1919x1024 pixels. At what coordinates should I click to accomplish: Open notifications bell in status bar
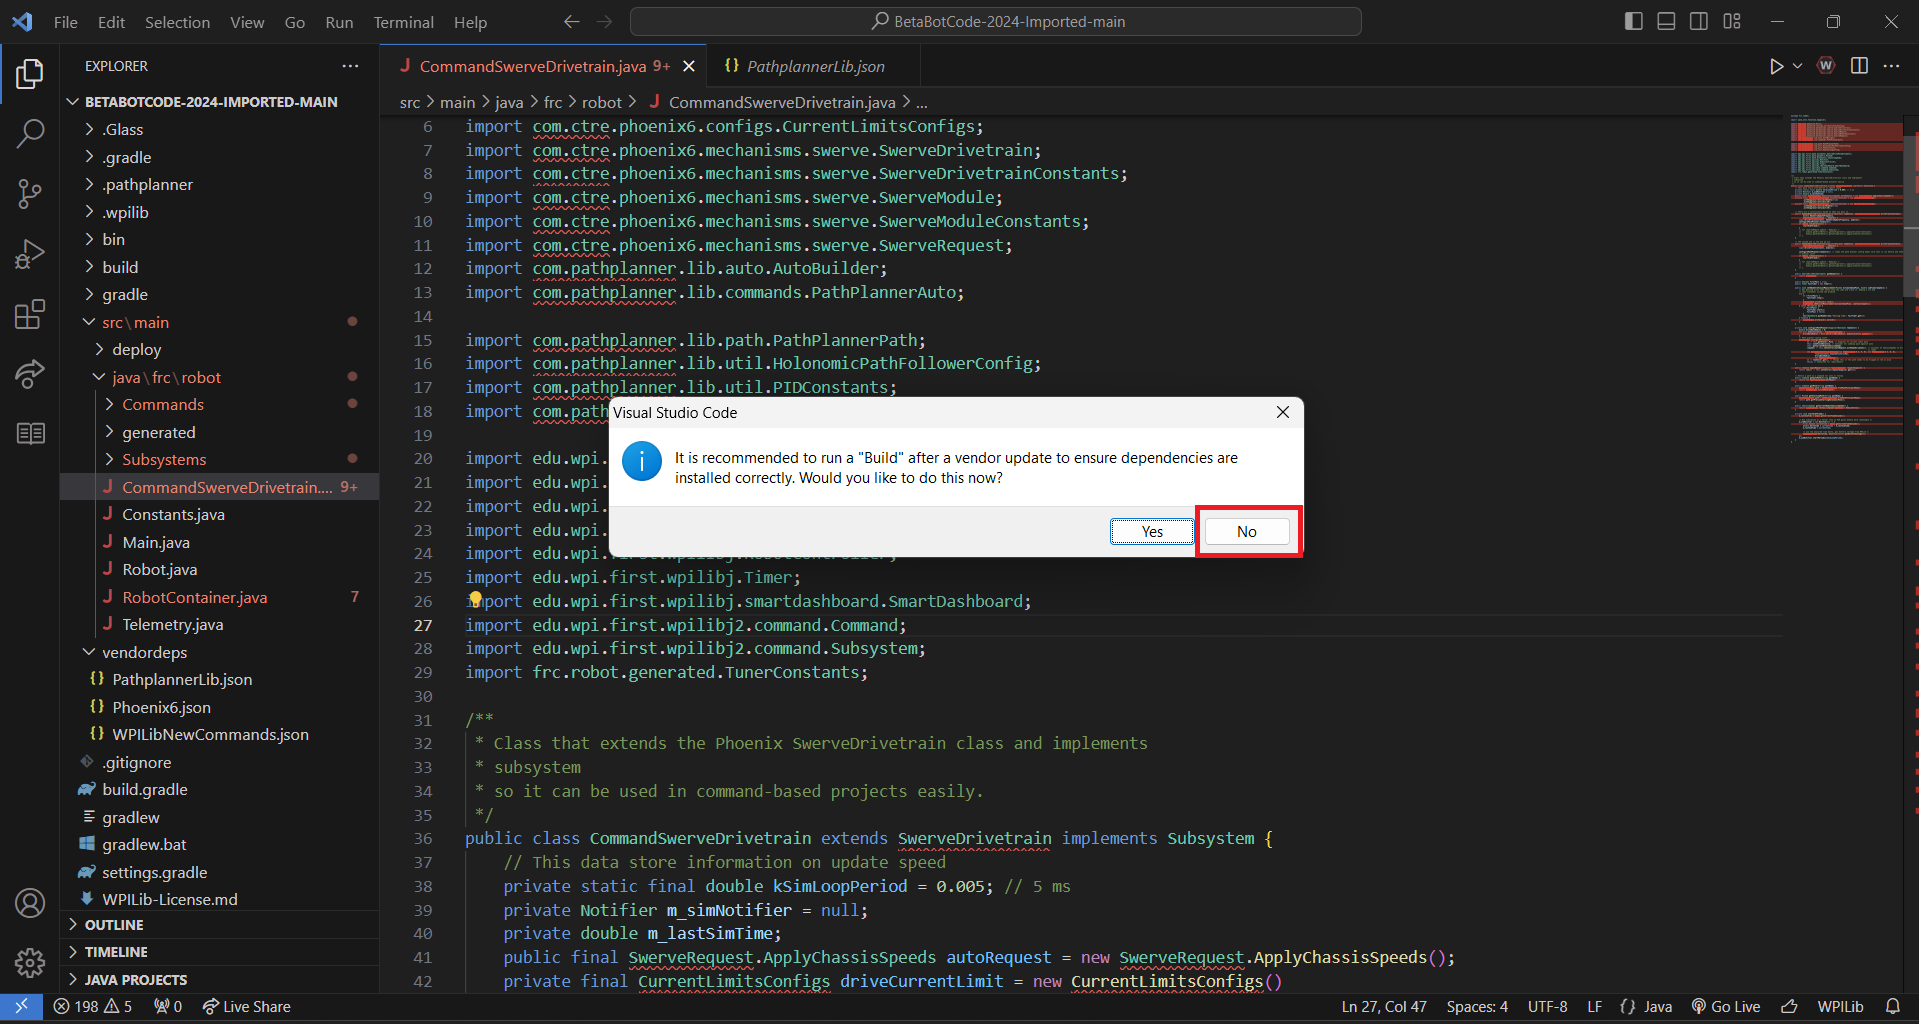point(1892,1006)
